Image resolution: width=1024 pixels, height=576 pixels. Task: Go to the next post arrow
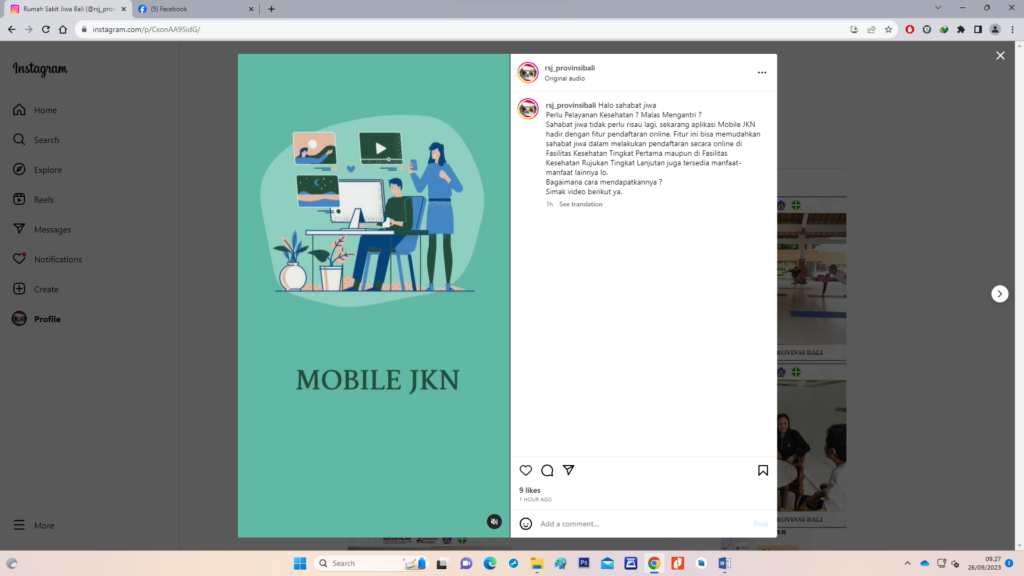[x=999, y=294]
